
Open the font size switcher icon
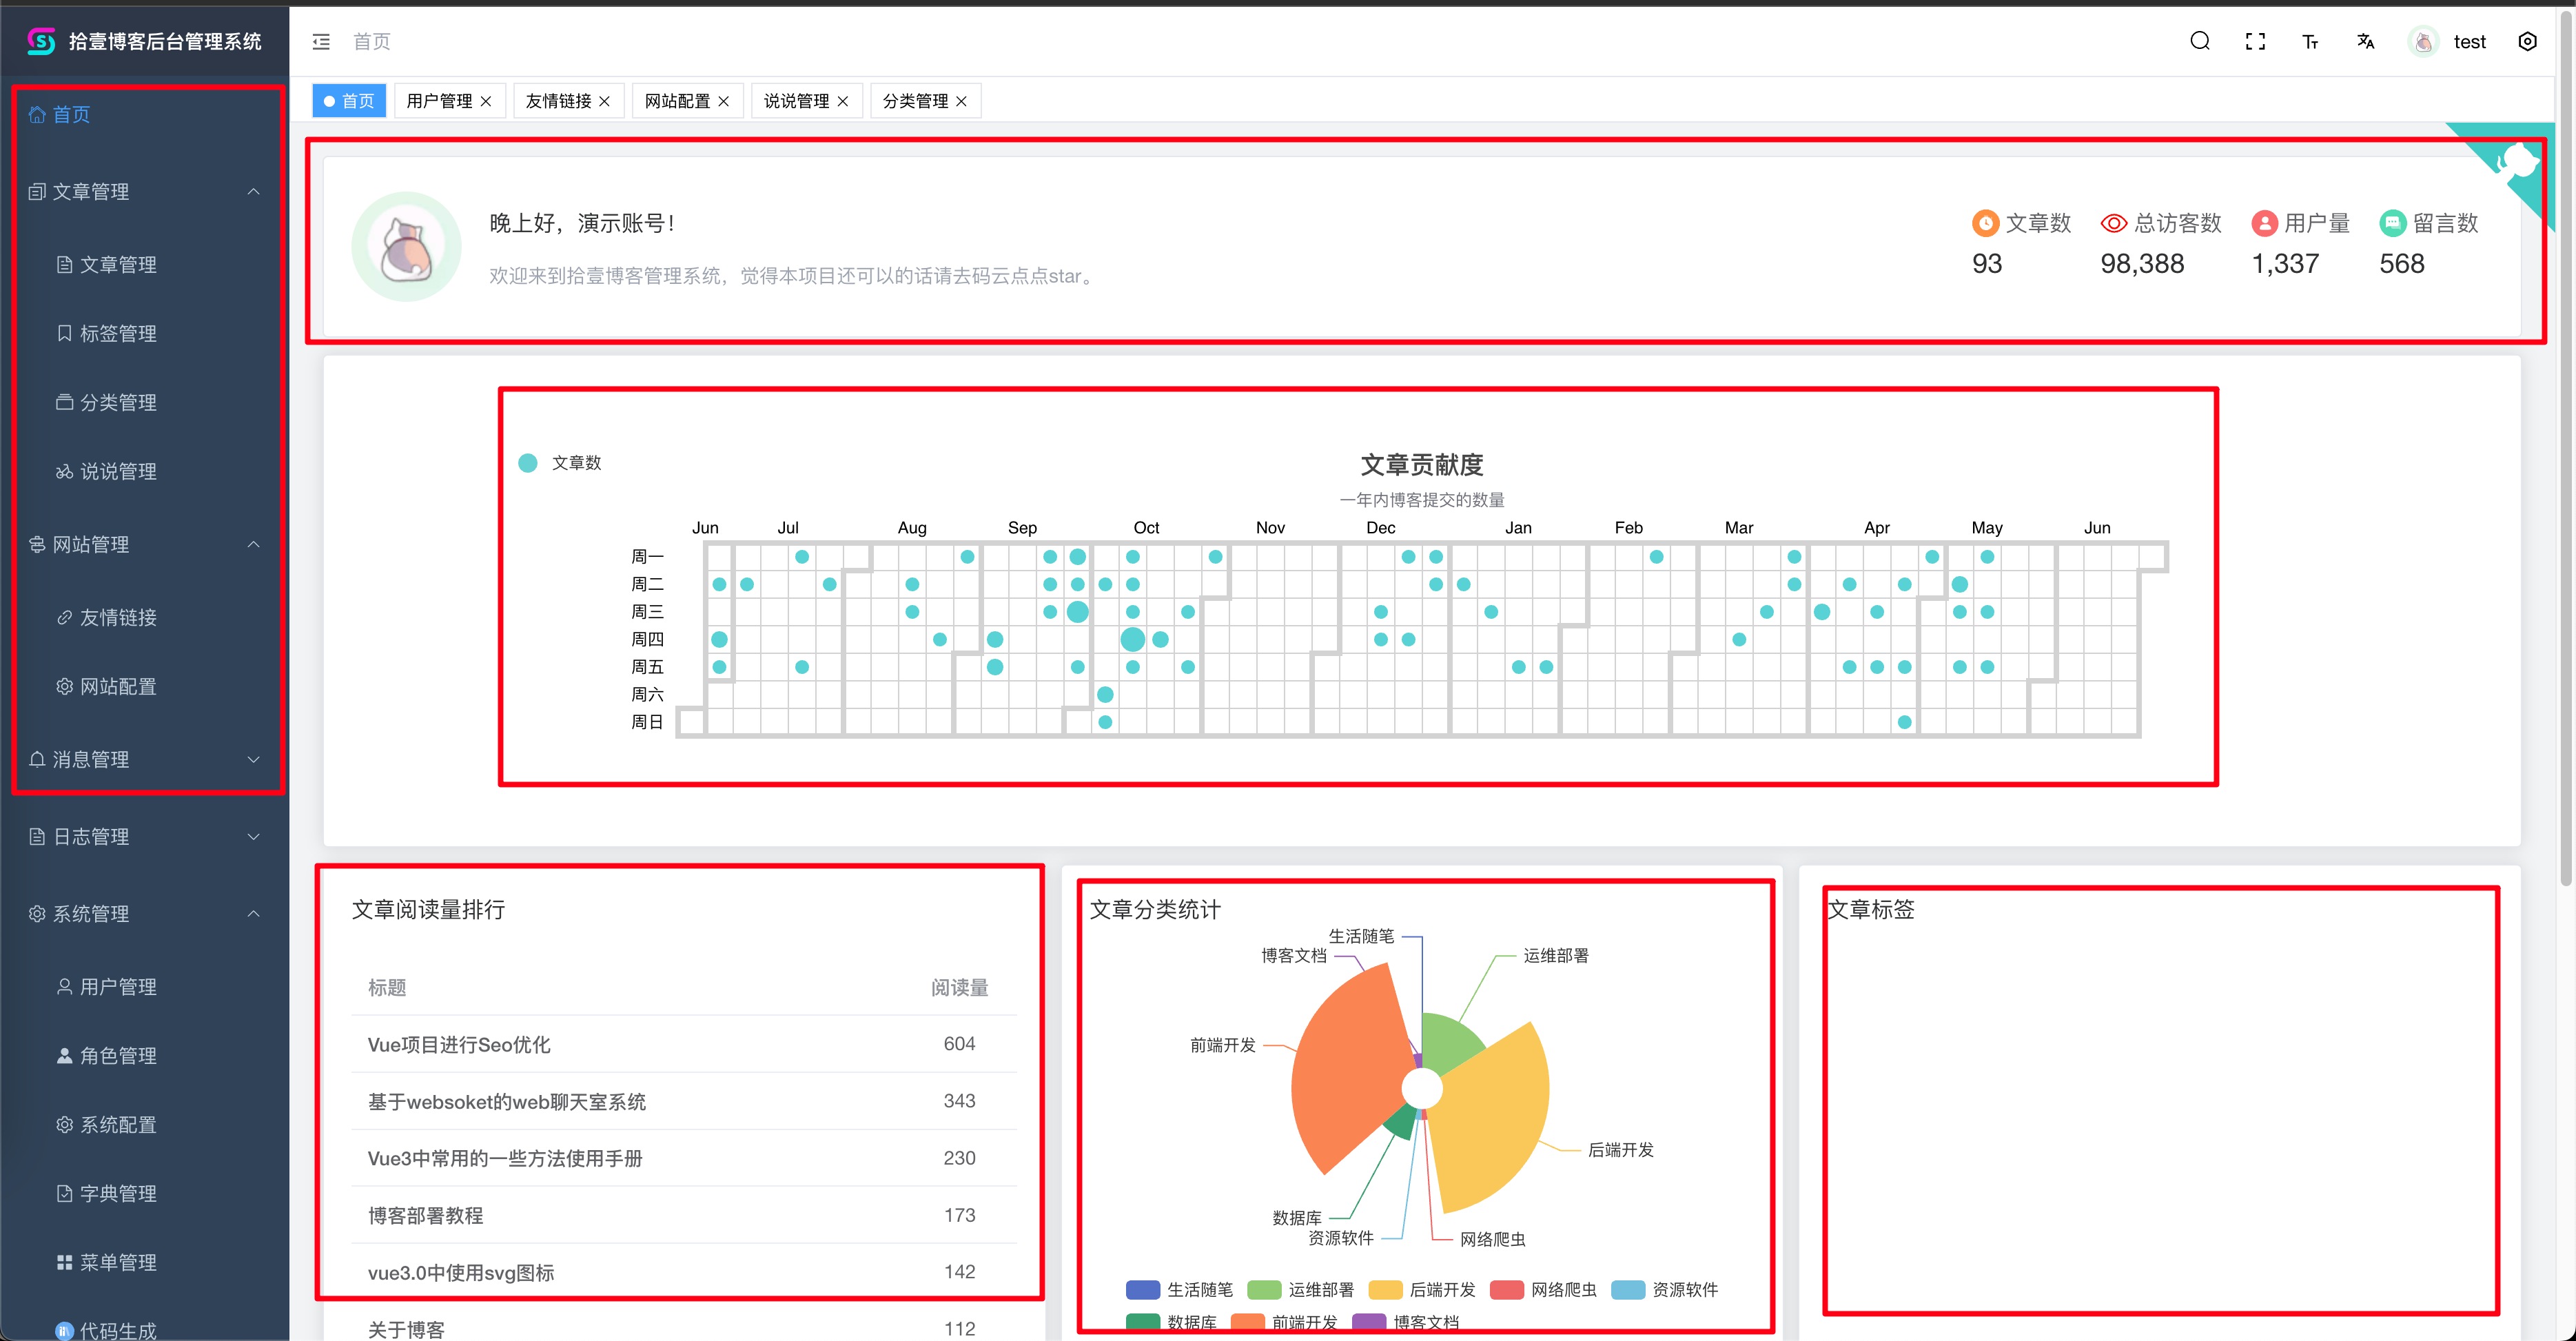(x=2310, y=41)
